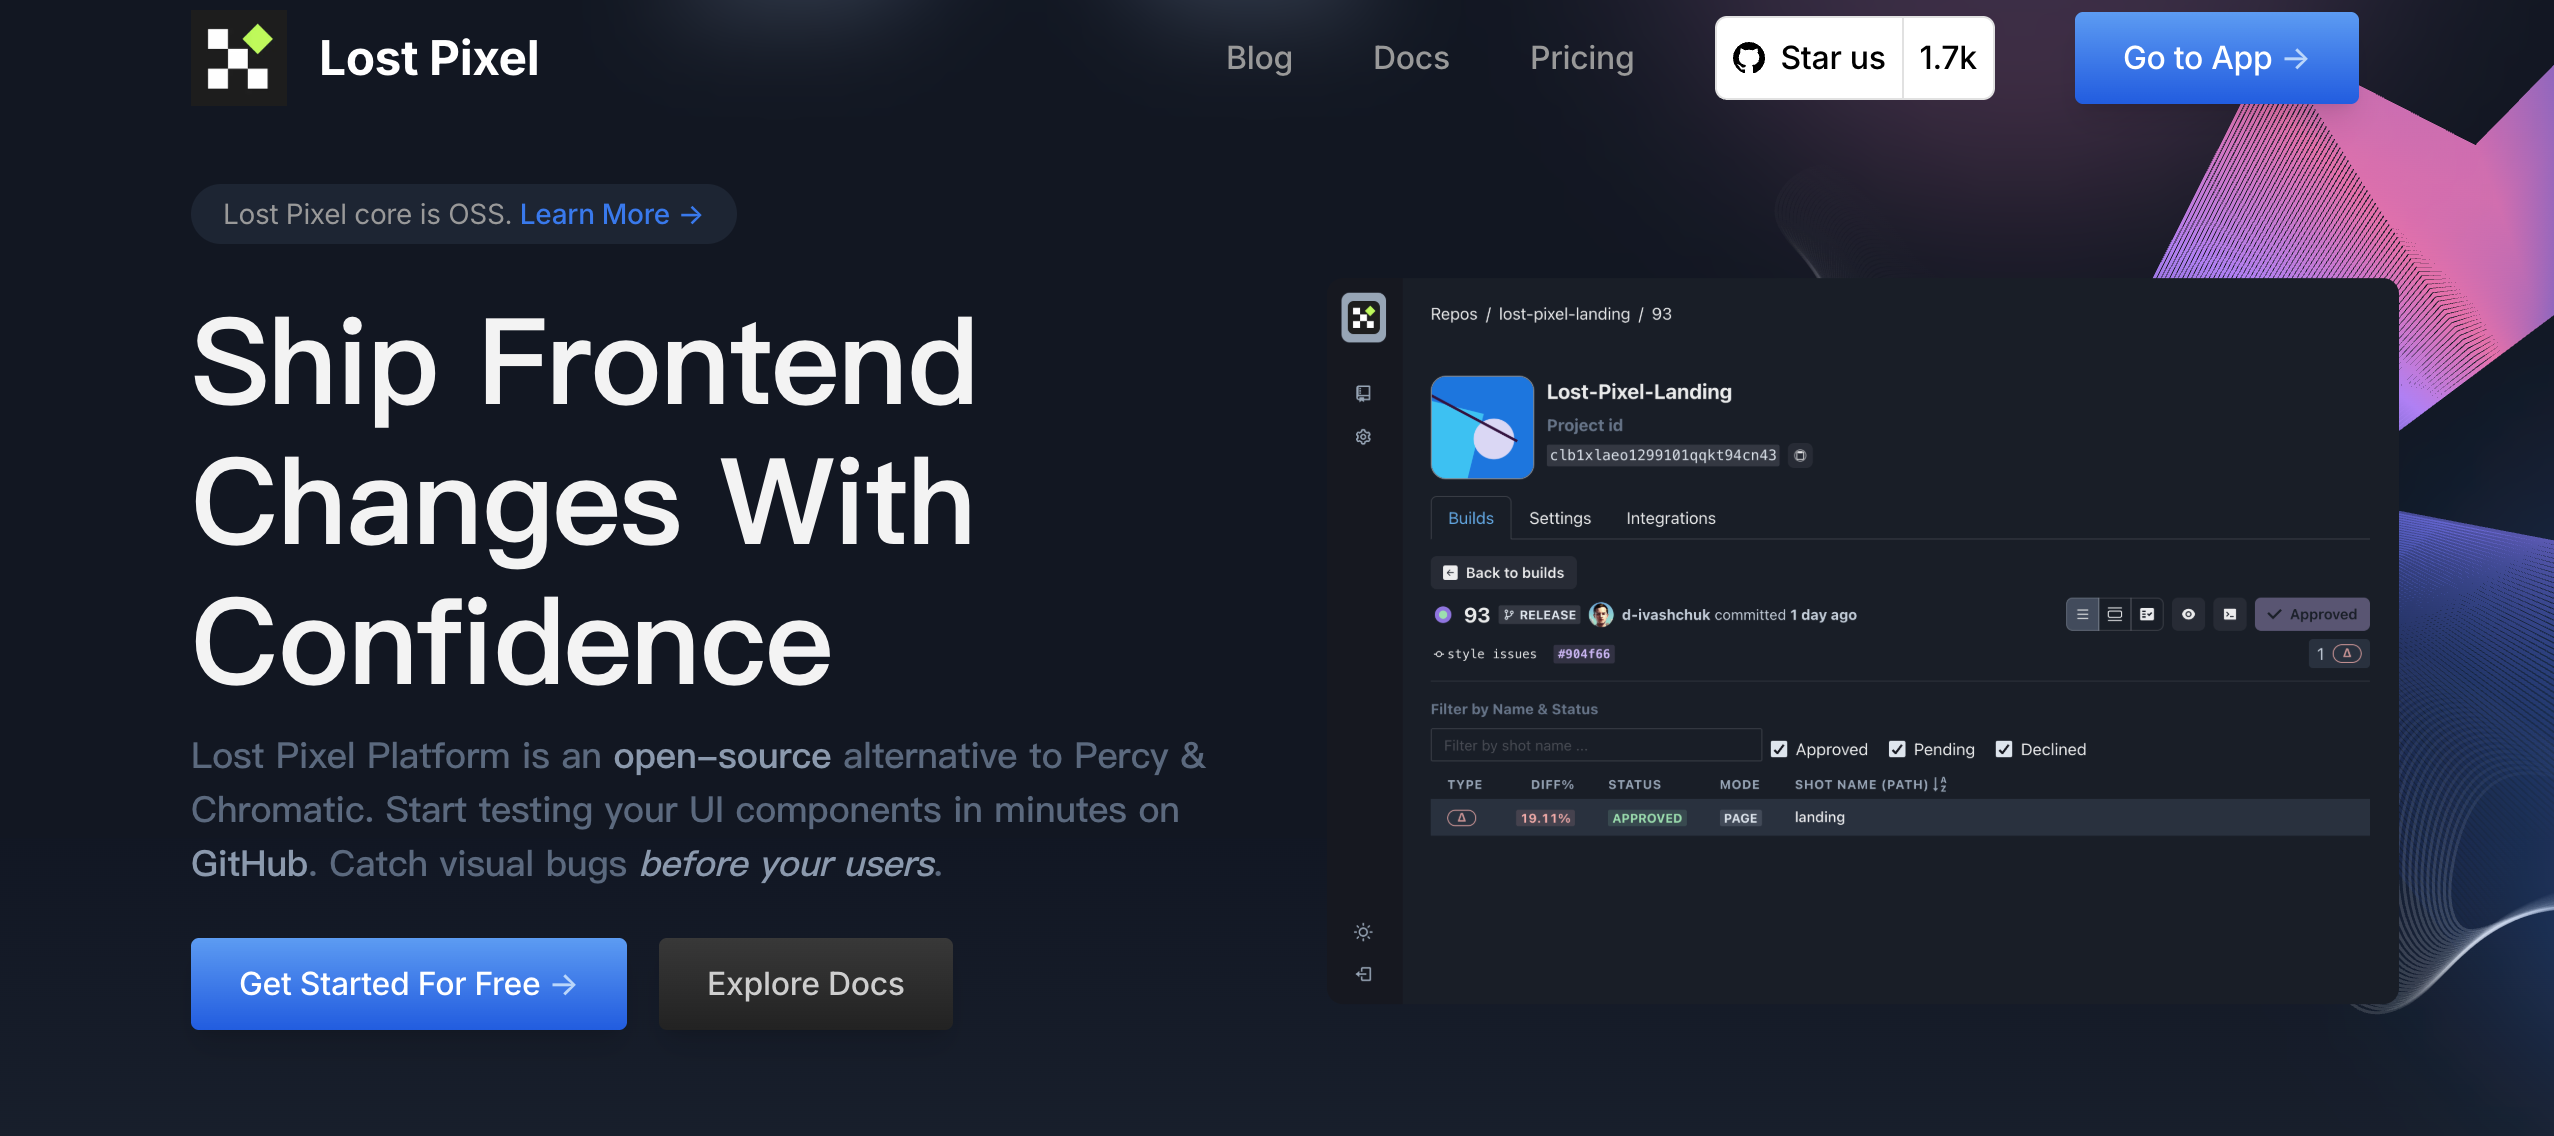The height and width of the screenshot is (1136, 2554).
Task: Toggle the eye visibility icon in build toolbar
Action: [2188, 615]
